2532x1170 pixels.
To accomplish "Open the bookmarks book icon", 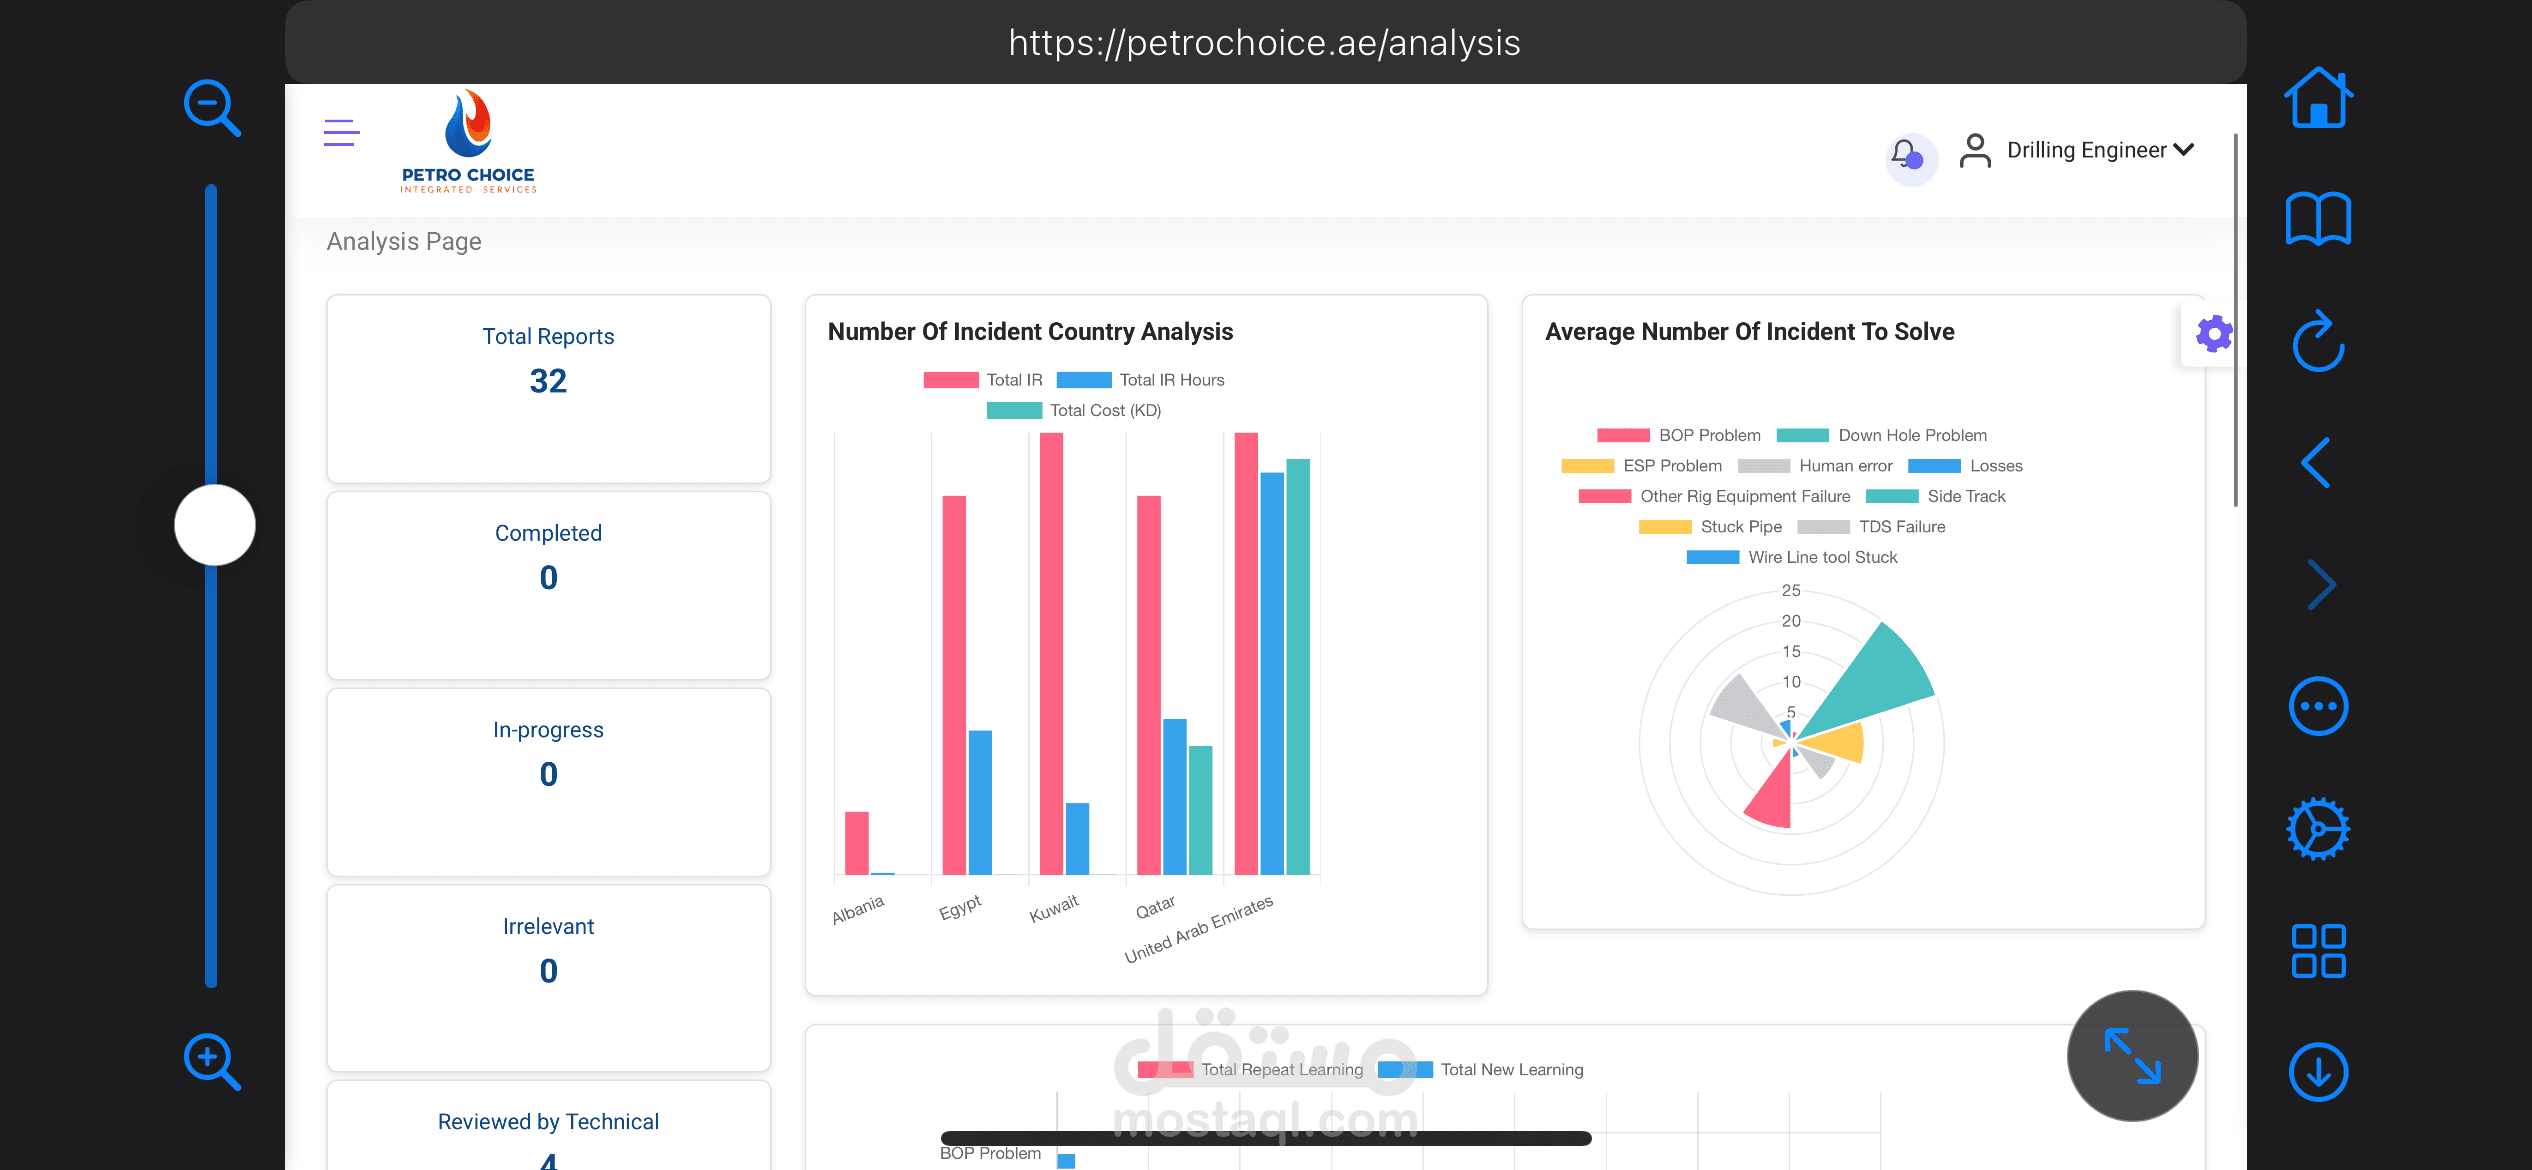I will 2318,219.
